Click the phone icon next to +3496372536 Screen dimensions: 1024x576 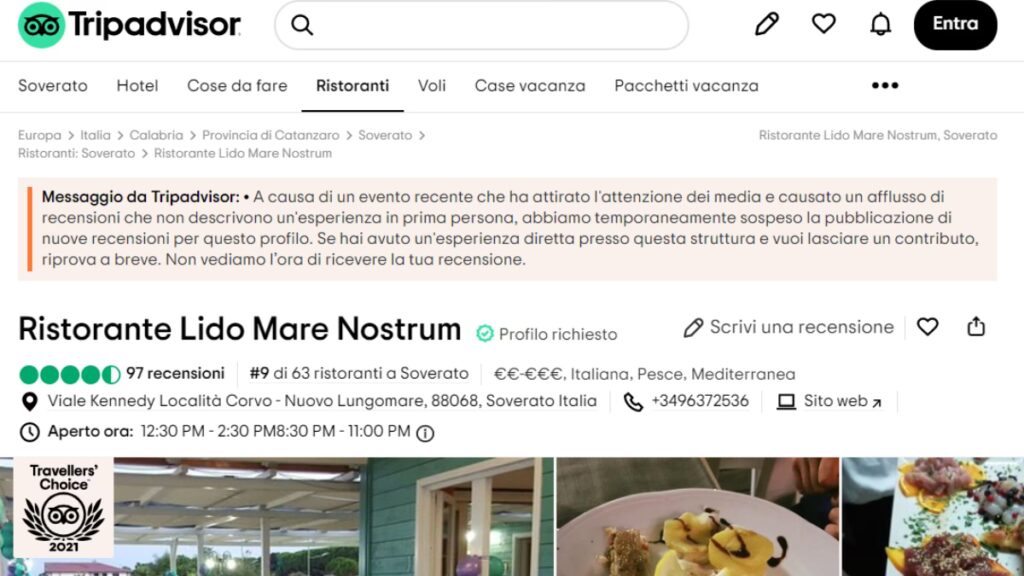coord(633,402)
